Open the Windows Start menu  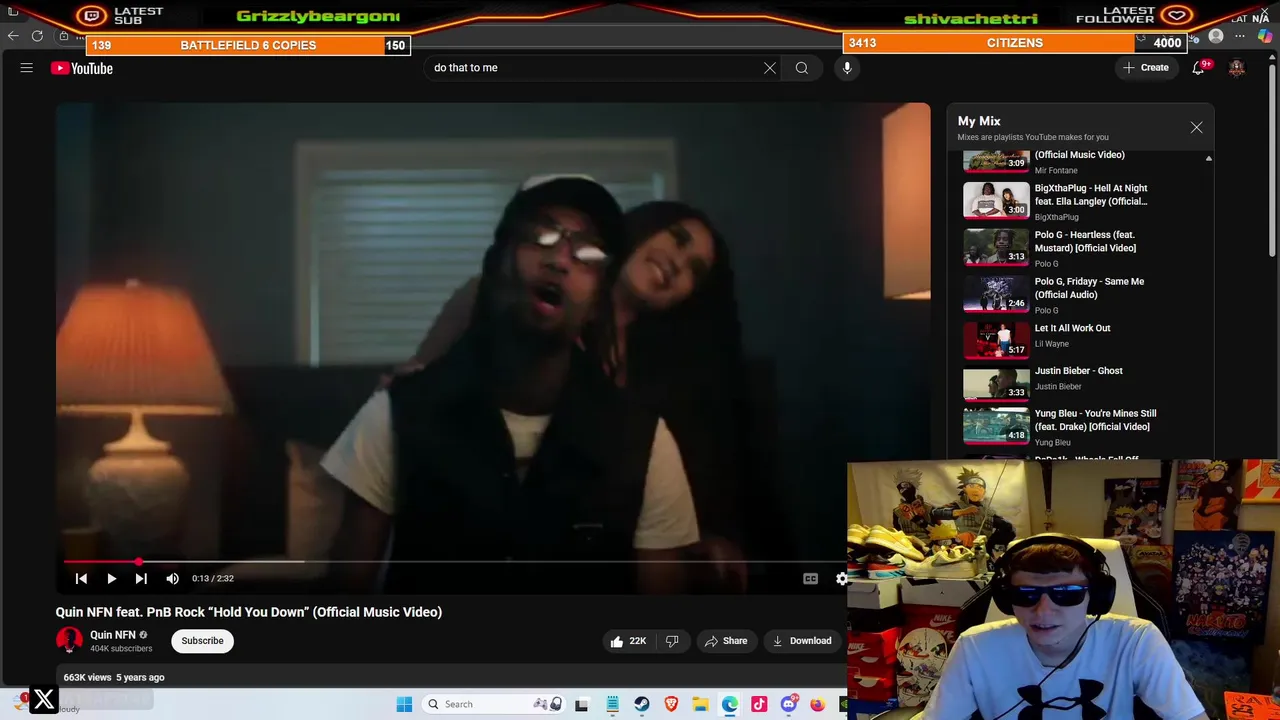coord(404,704)
